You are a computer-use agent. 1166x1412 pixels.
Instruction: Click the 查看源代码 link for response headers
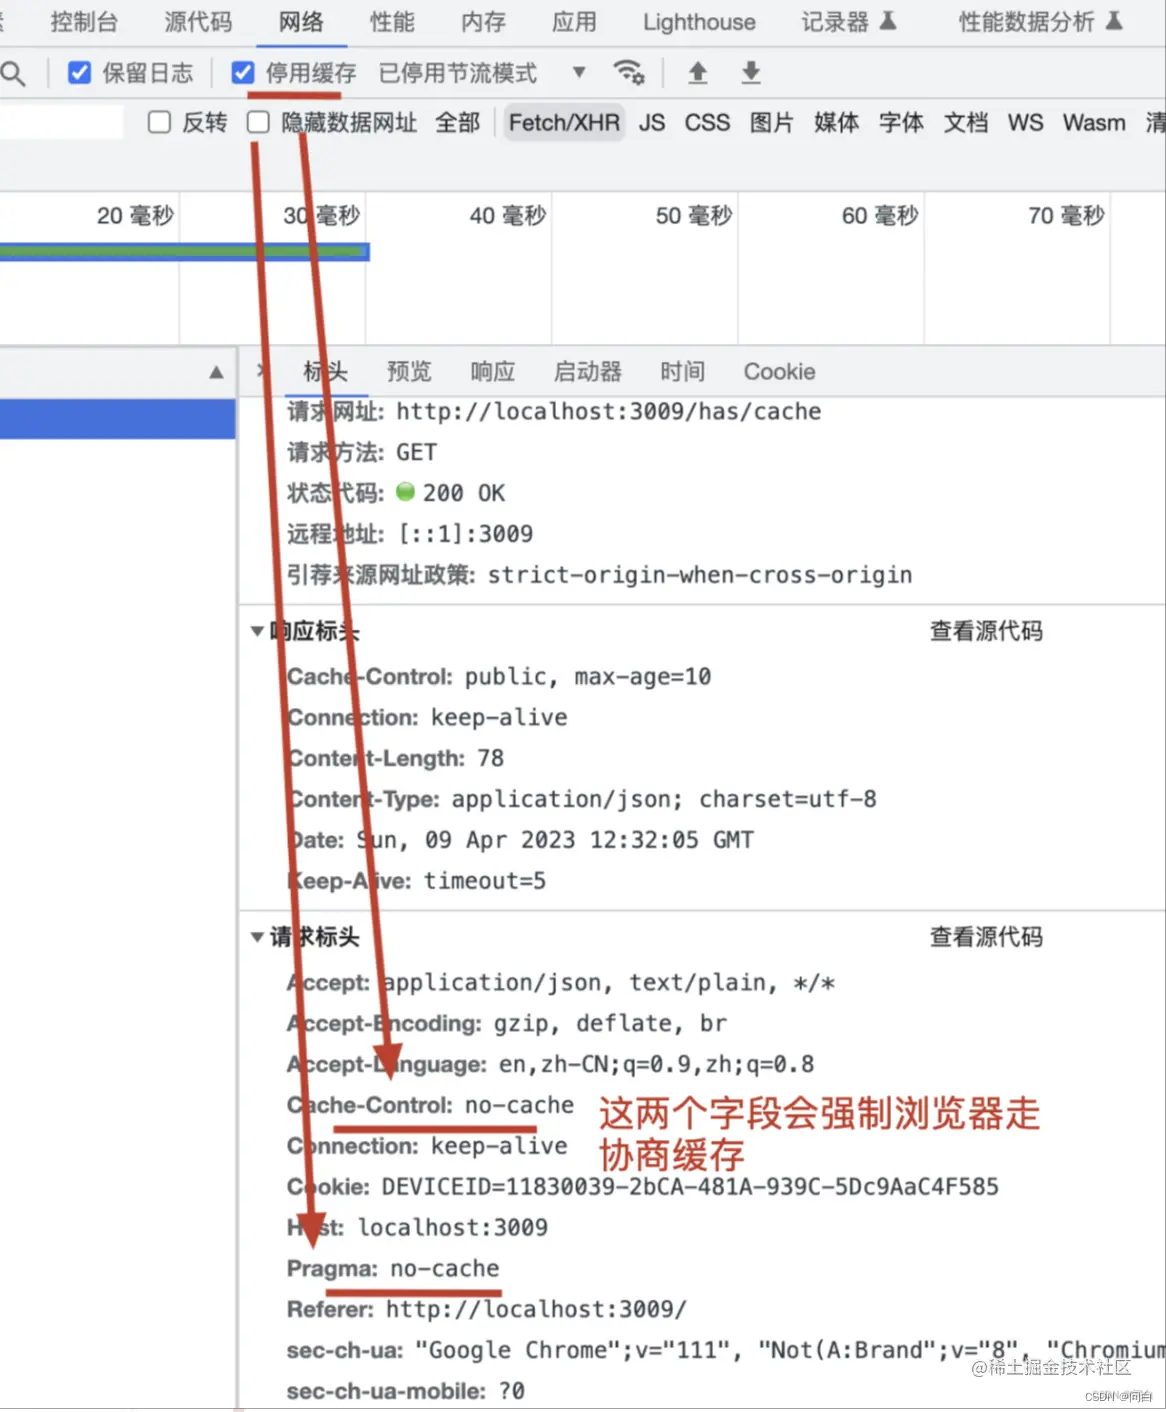(x=986, y=631)
